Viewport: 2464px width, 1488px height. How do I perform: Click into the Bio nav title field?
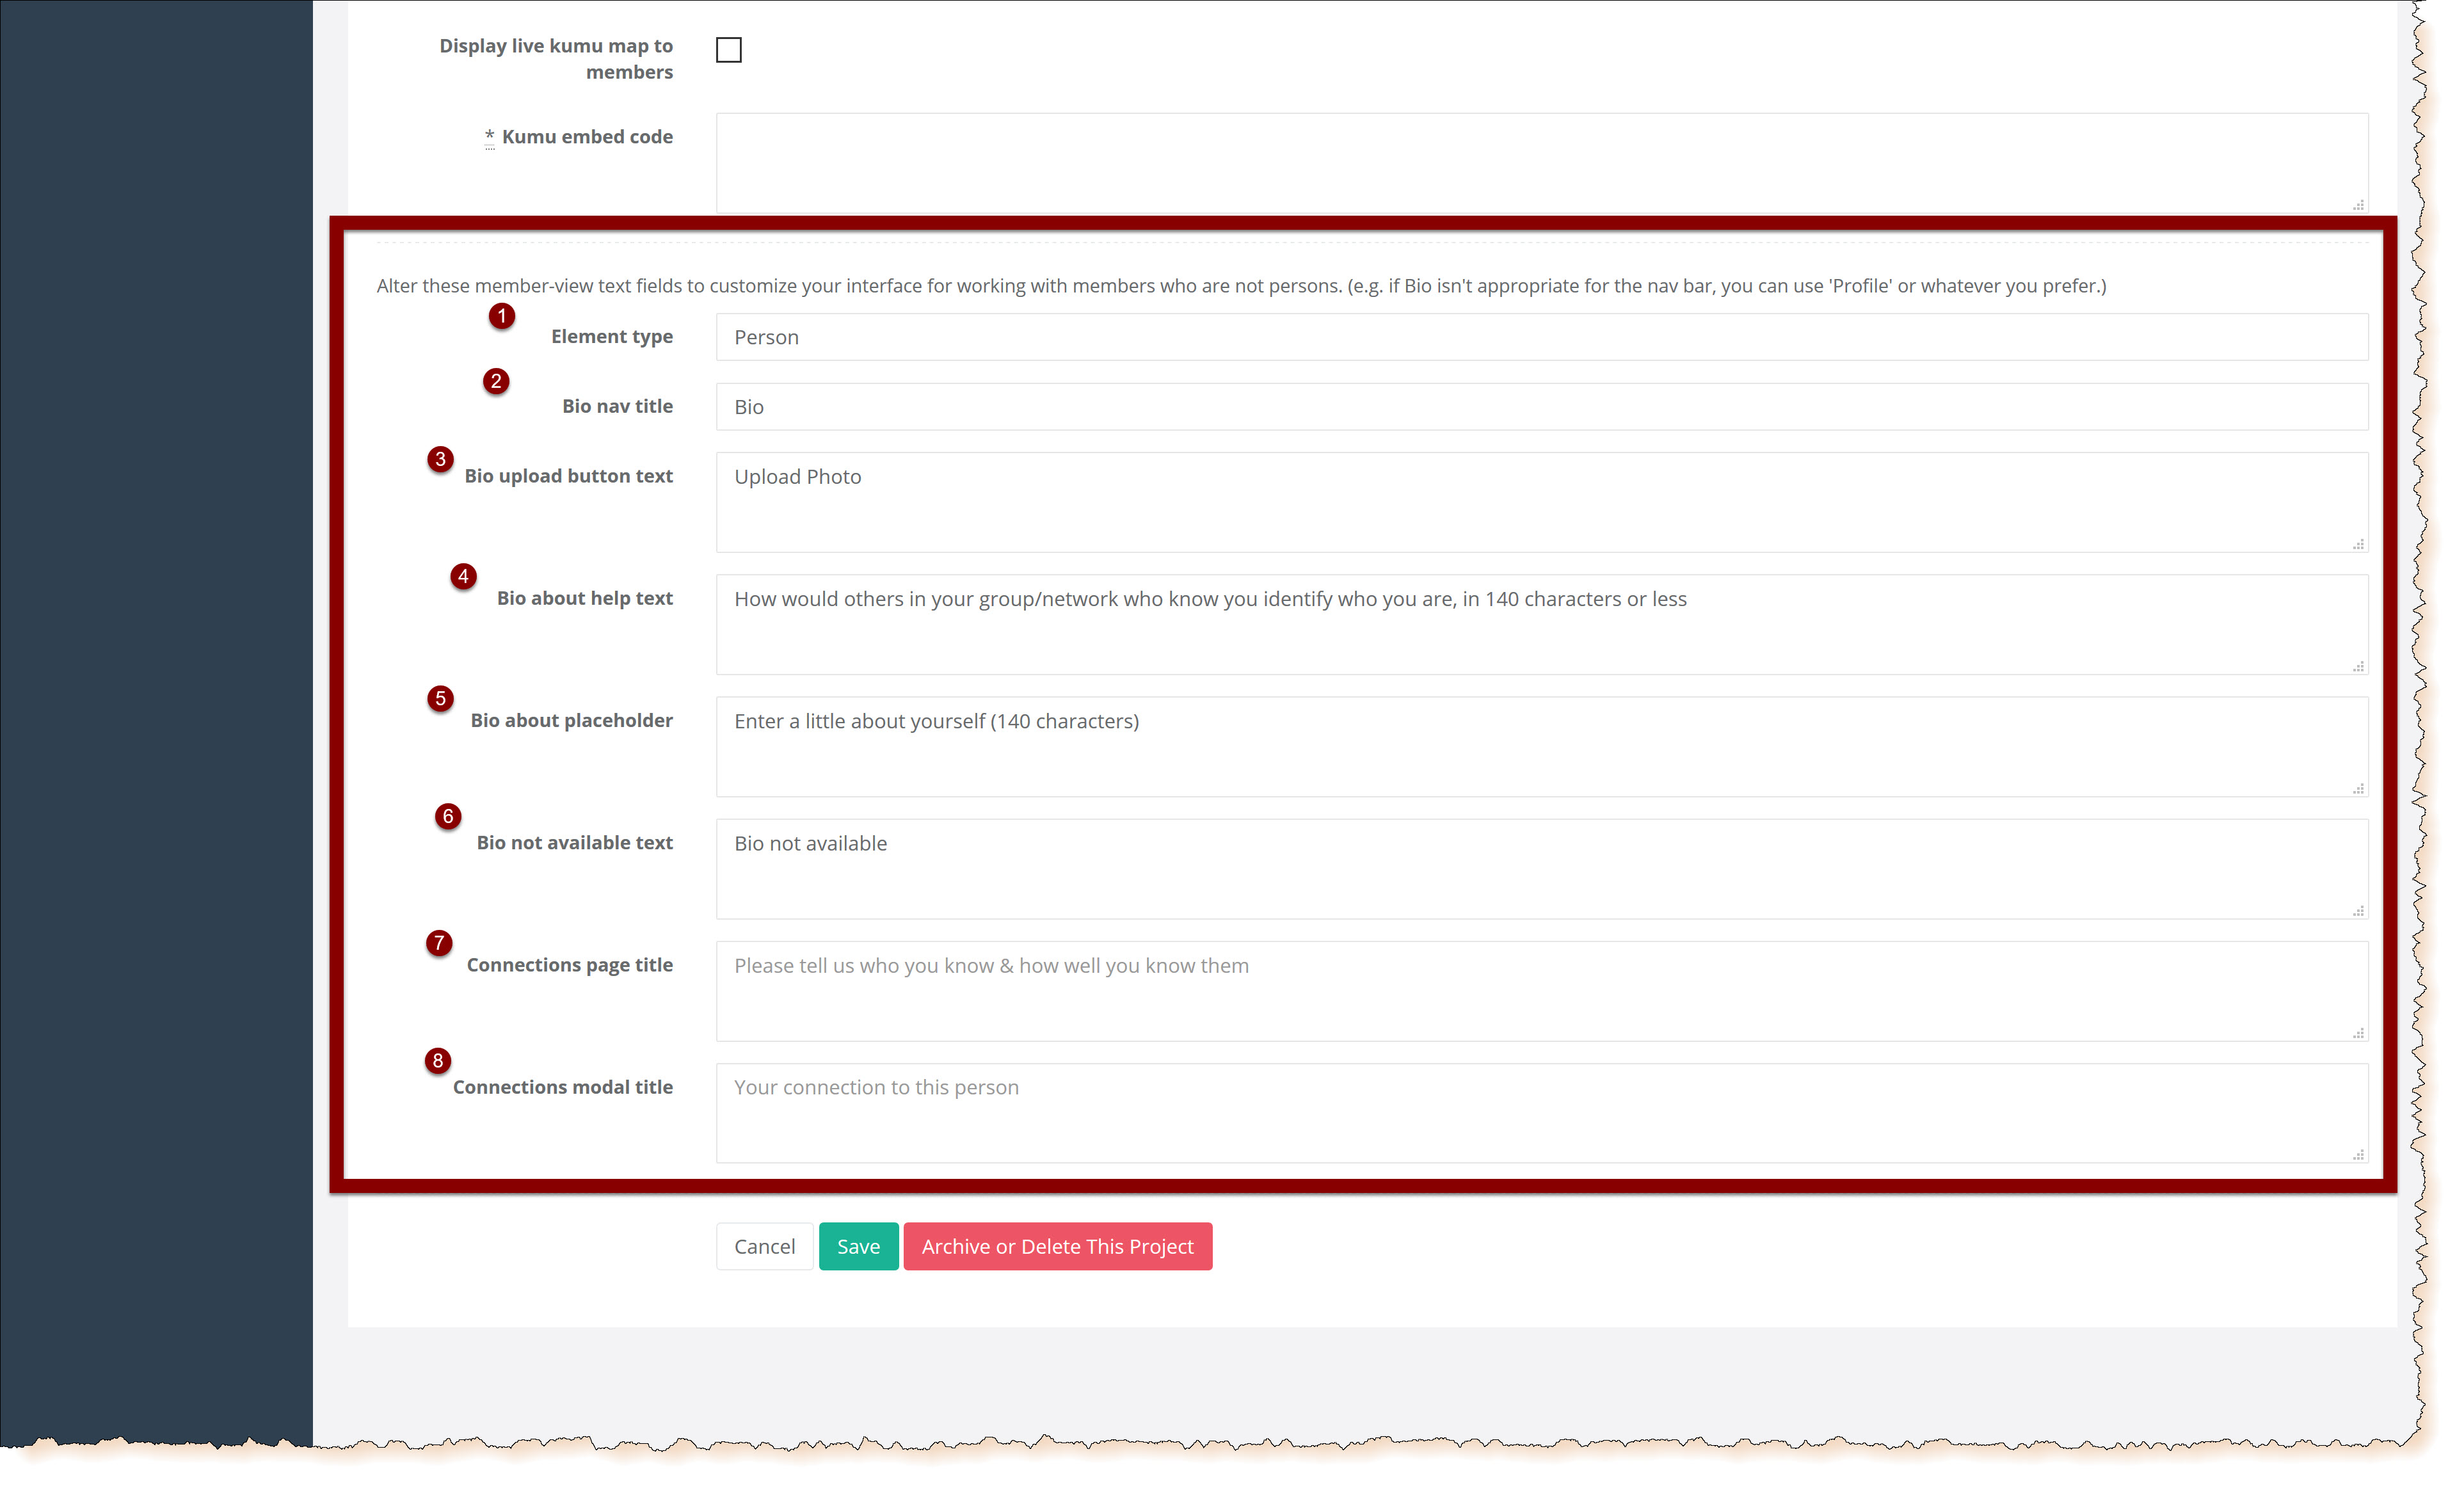click(1540, 407)
